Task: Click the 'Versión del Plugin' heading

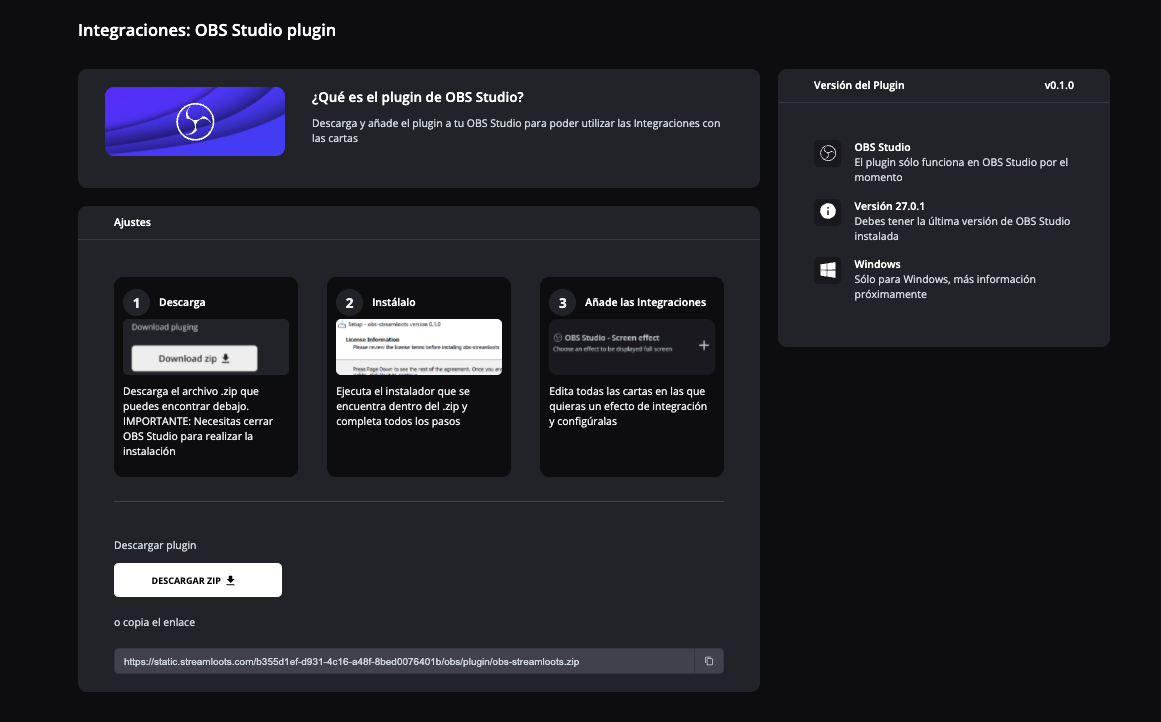Action: (x=859, y=85)
